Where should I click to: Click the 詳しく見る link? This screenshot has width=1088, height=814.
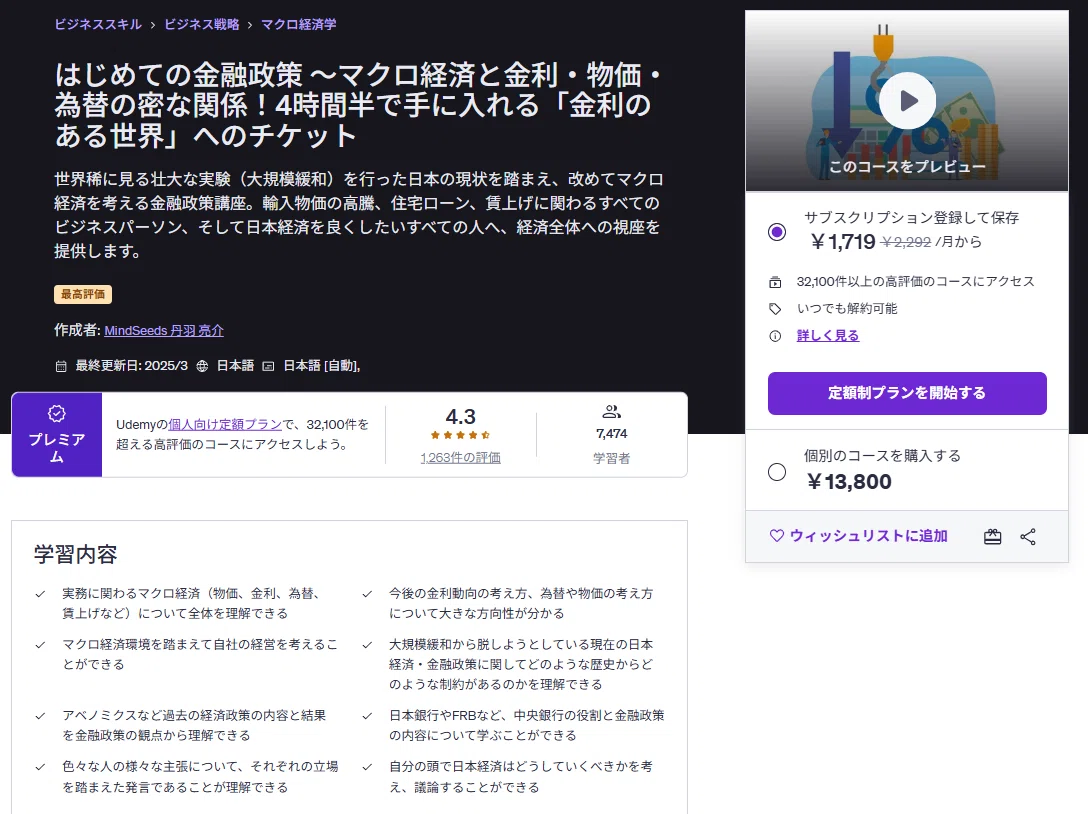click(828, 336)
